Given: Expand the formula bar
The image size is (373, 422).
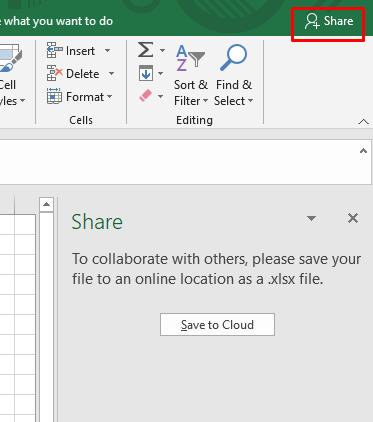Looking at the screenshot, I should [x=363, y=151].
